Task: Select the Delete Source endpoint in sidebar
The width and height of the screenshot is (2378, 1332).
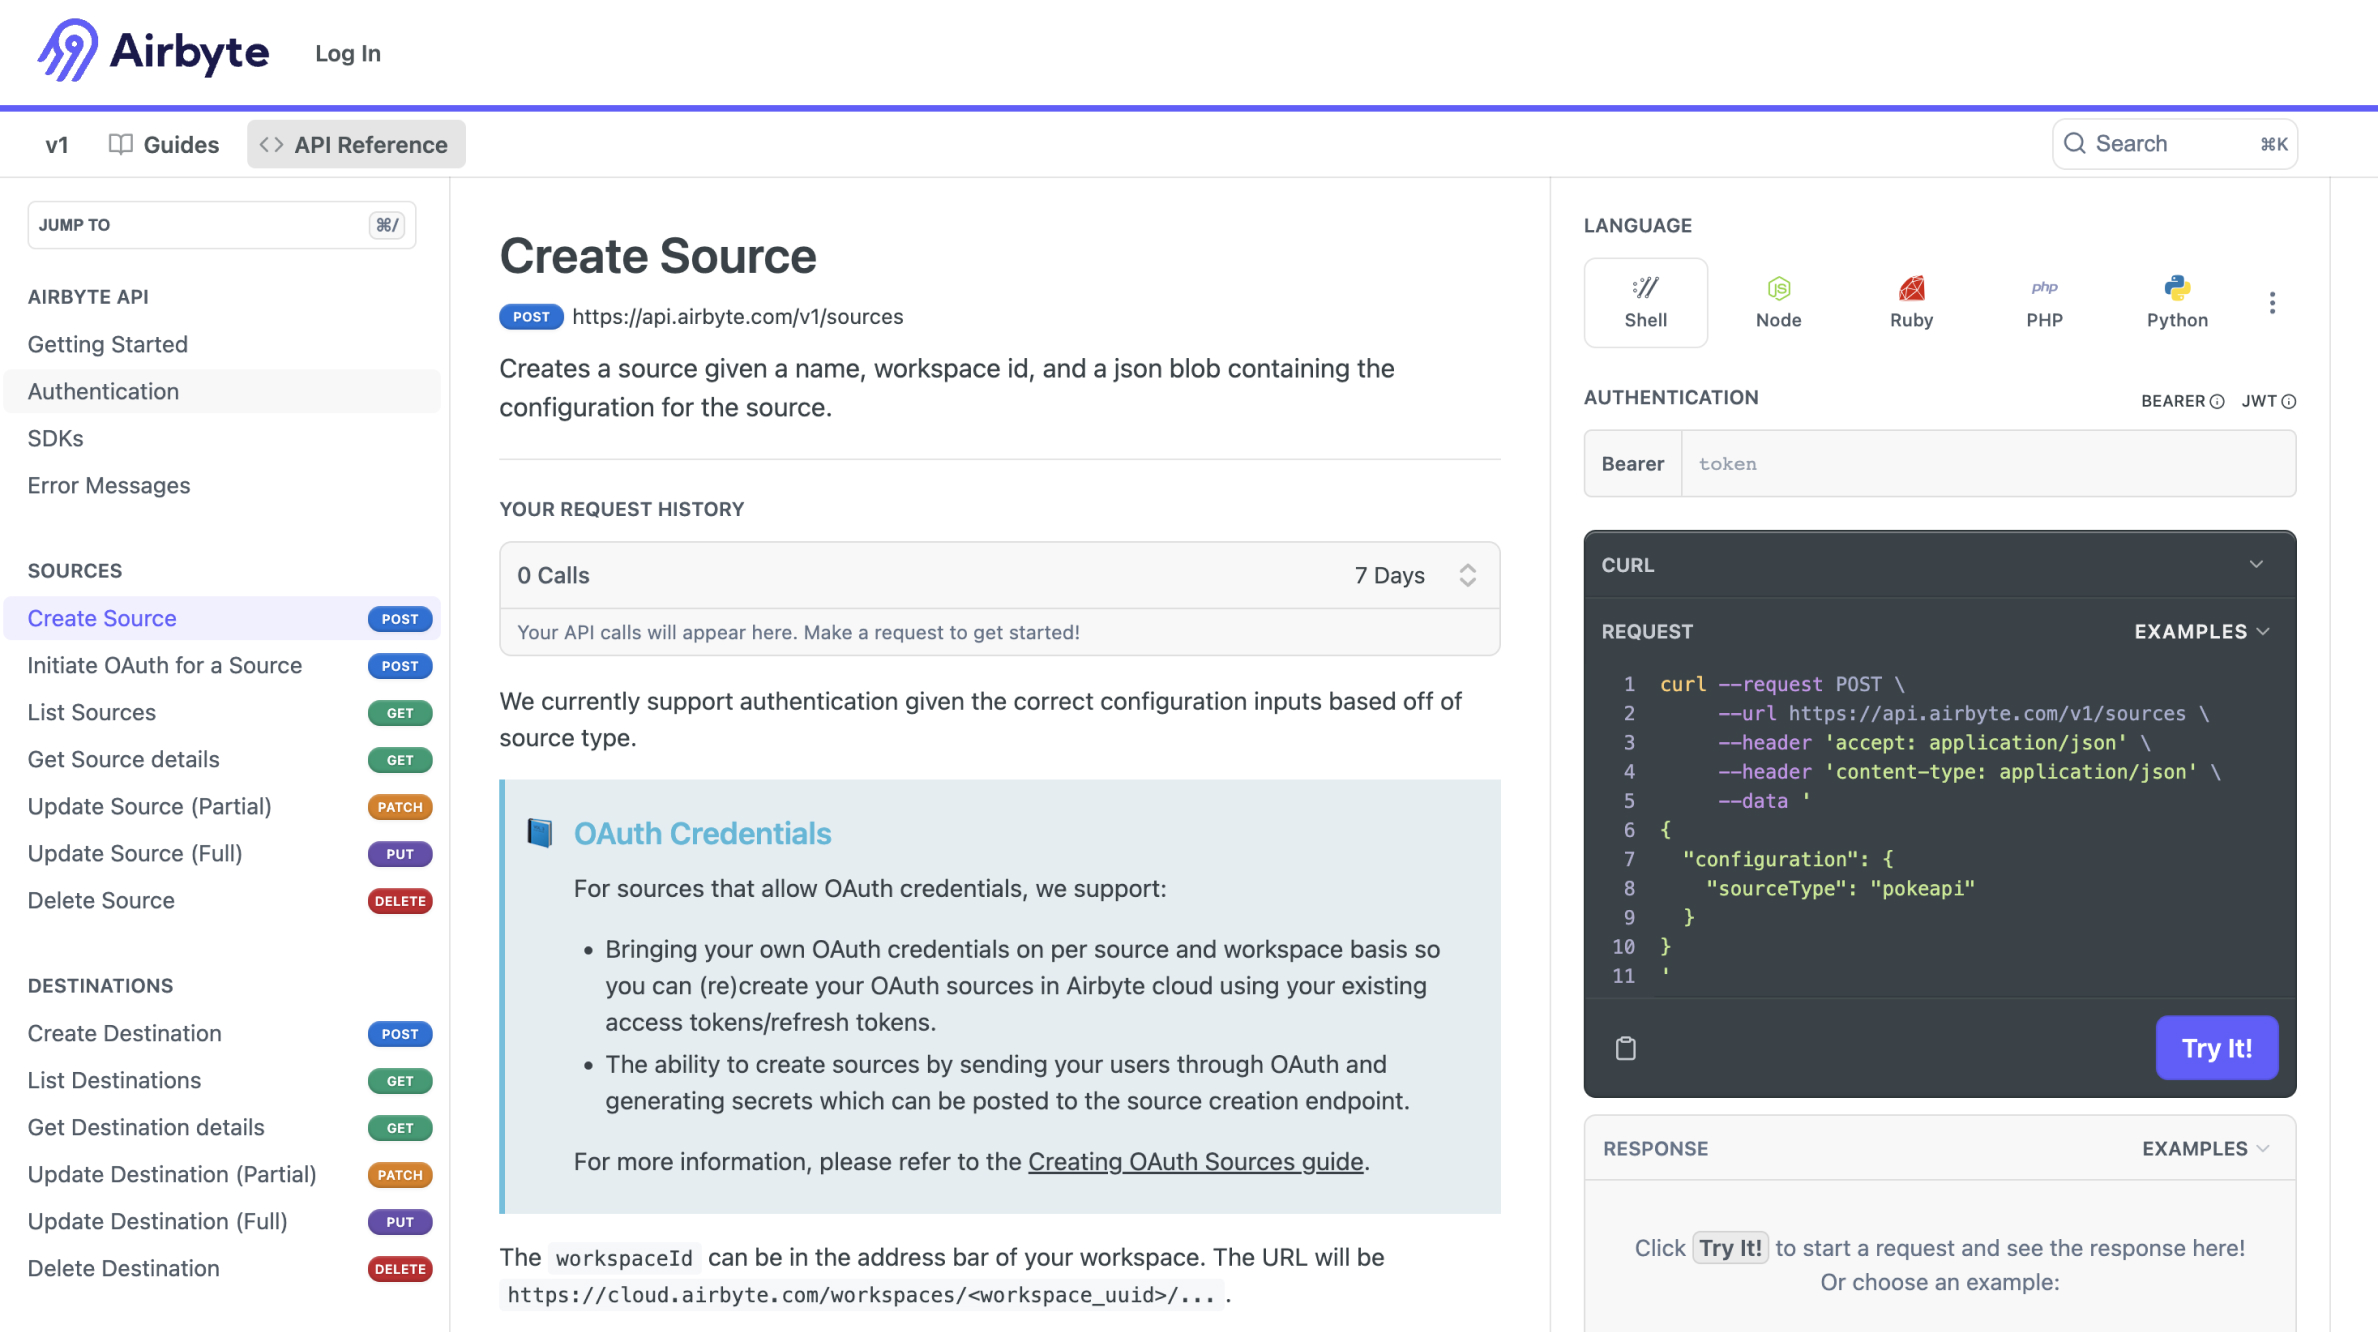Action: tap(100, 900)
